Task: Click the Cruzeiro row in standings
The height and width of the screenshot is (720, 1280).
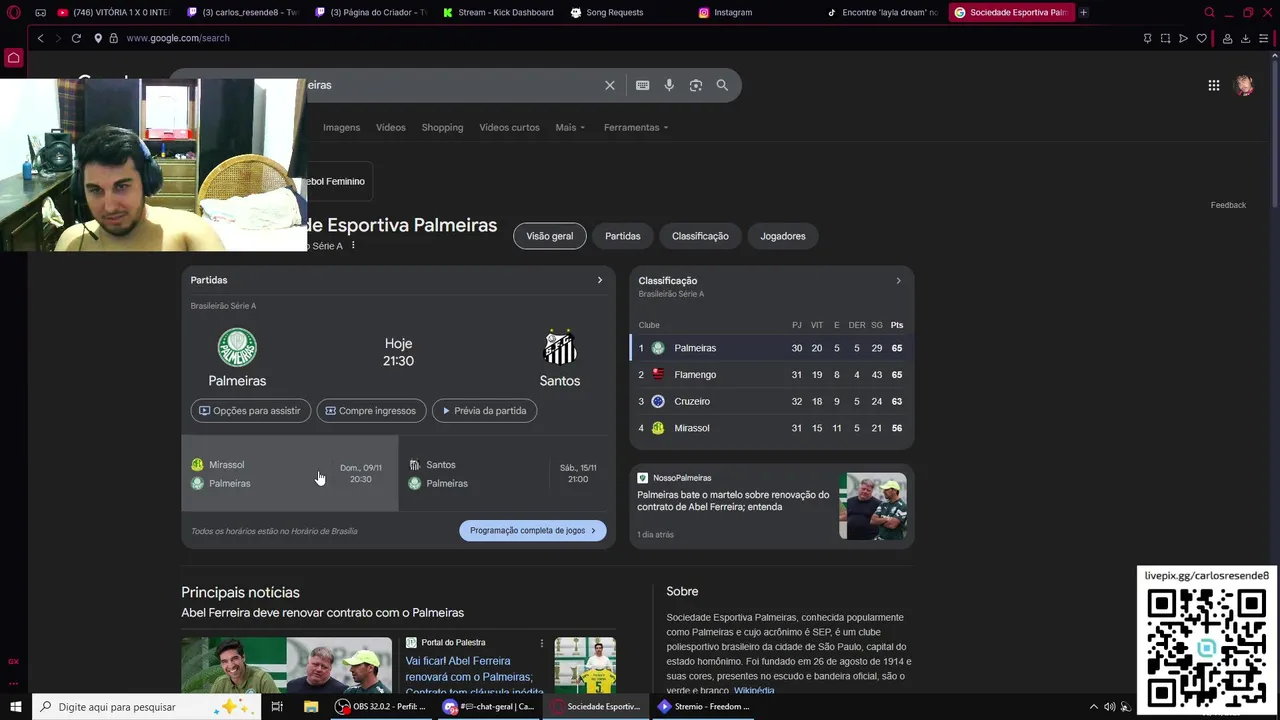Action: pos(772,402)
